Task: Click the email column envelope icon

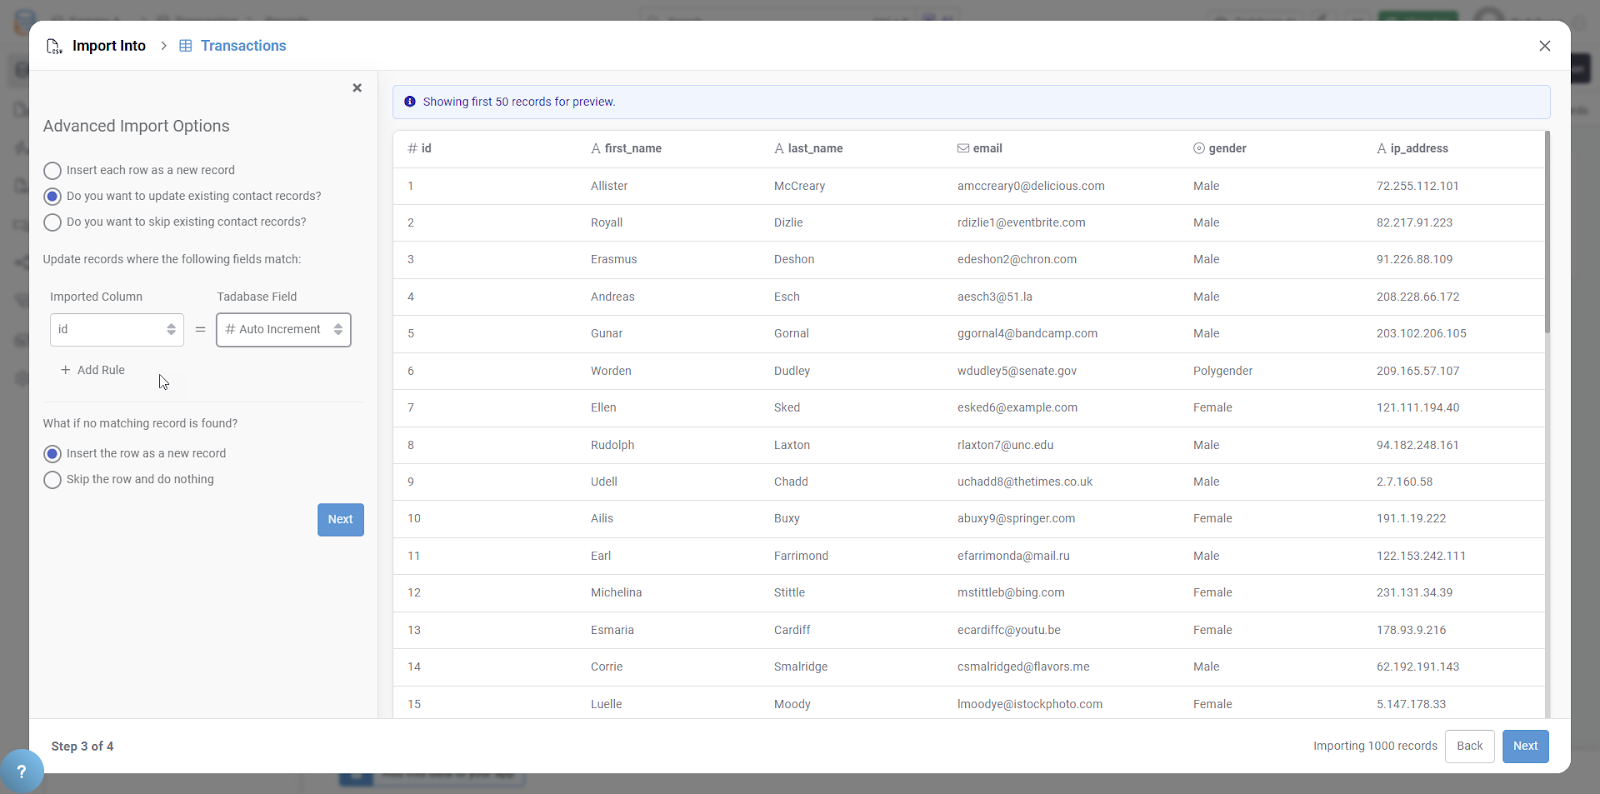Action: click(x=963, y=148)
